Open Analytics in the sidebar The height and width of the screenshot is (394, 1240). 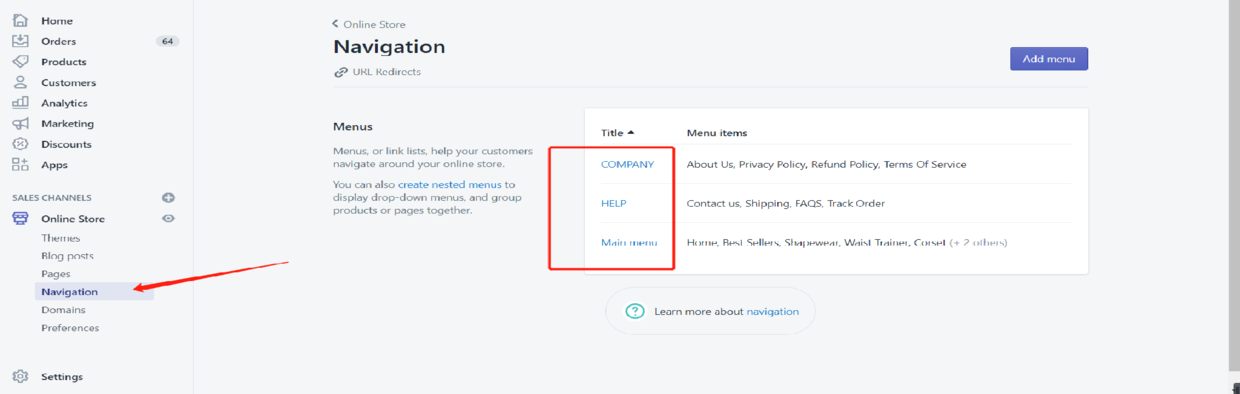point(64,103)
